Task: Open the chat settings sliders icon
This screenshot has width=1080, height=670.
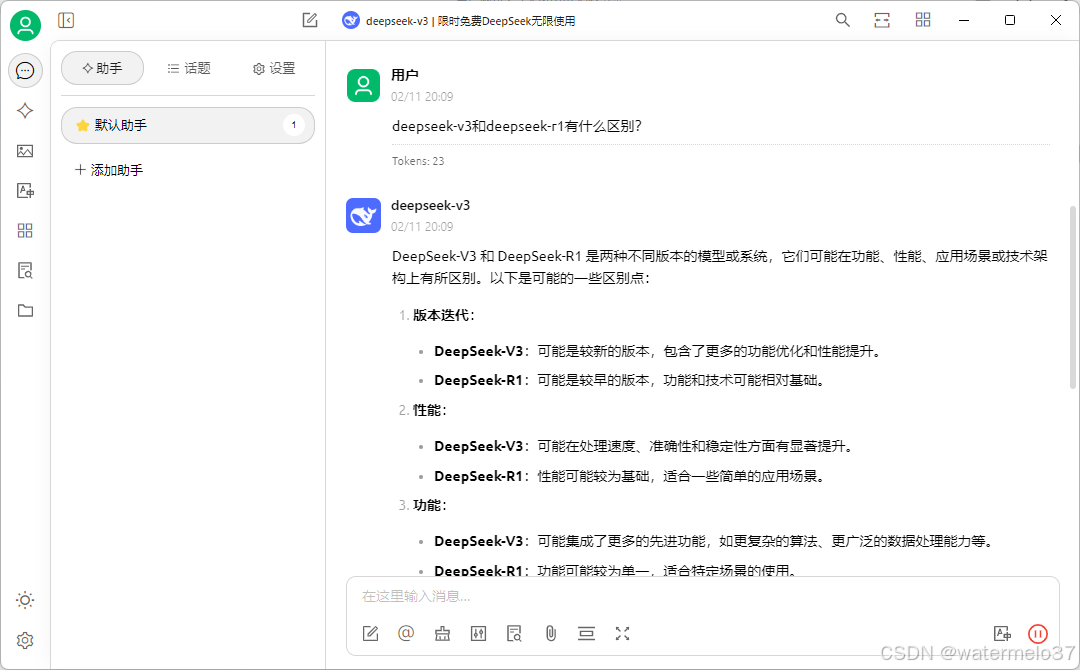Action: pyautogui.click(x=478, y=633)
